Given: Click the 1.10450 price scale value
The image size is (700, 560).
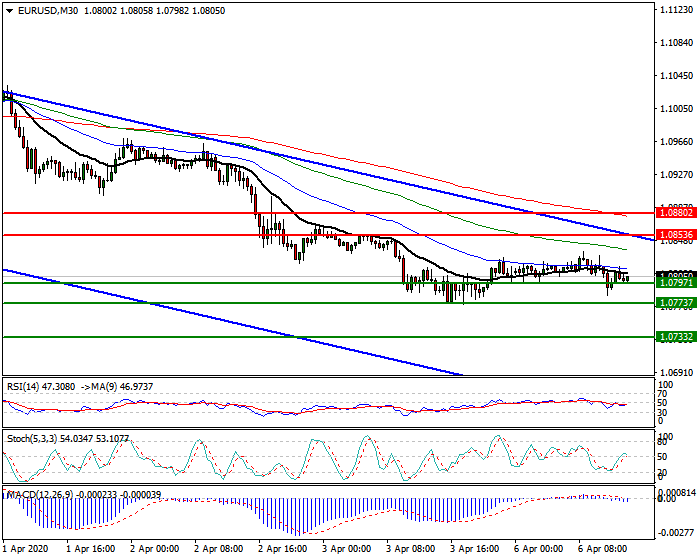Looking at the screenshot, I should pos(677,76).
